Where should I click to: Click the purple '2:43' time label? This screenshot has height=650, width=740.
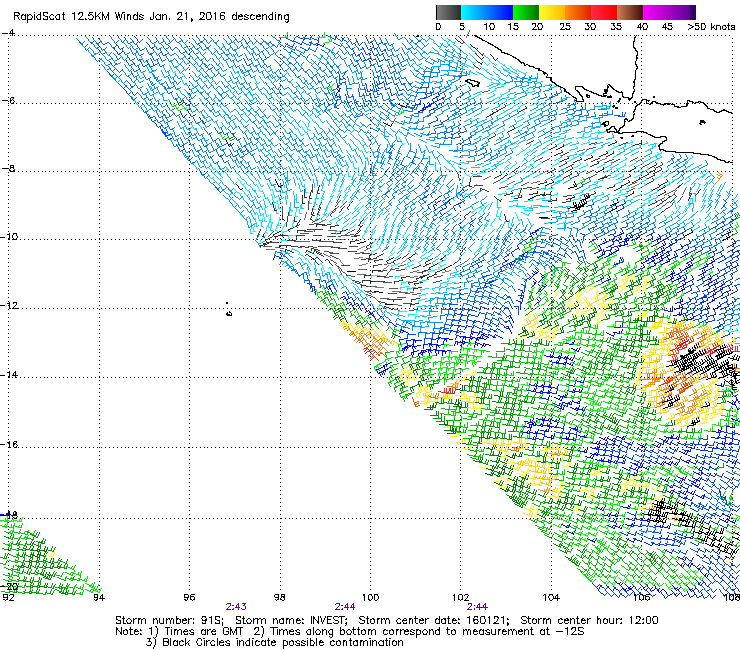tap(236, 607)
